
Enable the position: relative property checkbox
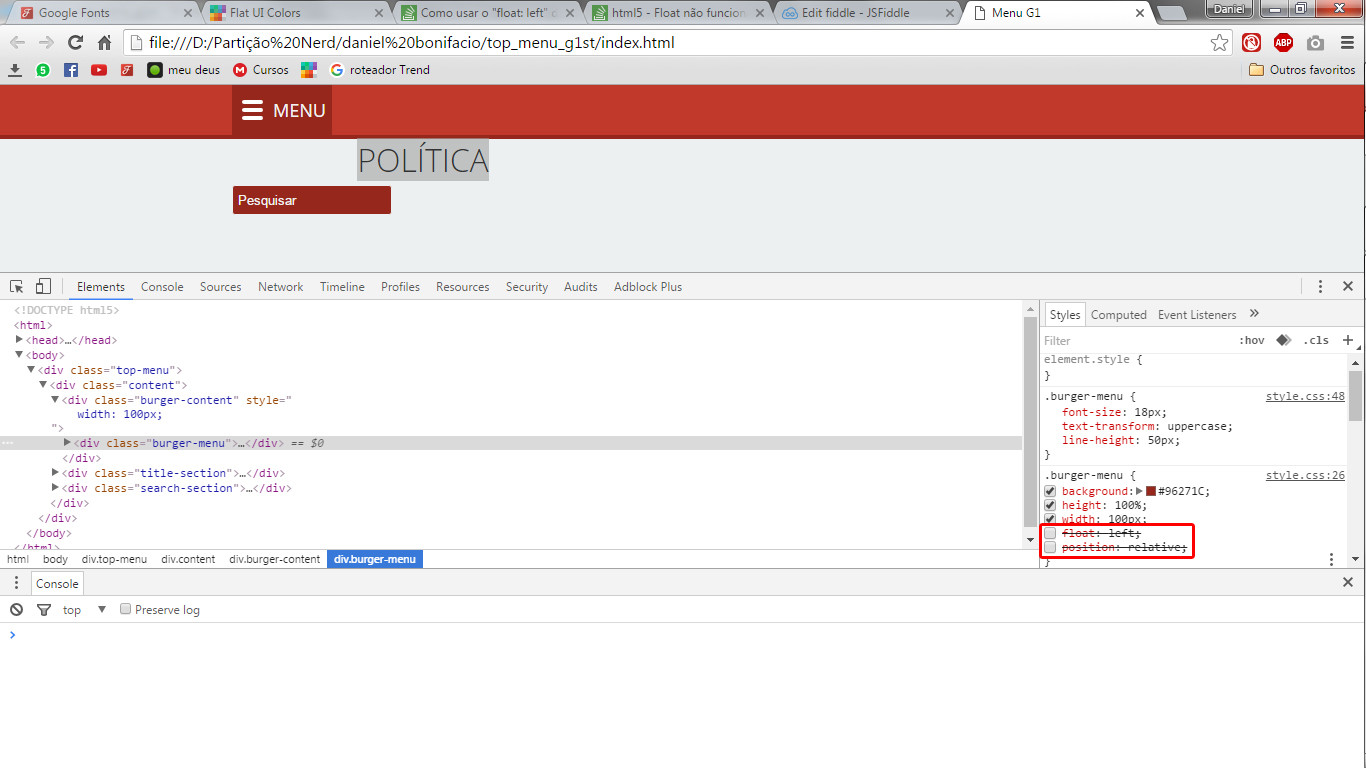click(1050, 547)
